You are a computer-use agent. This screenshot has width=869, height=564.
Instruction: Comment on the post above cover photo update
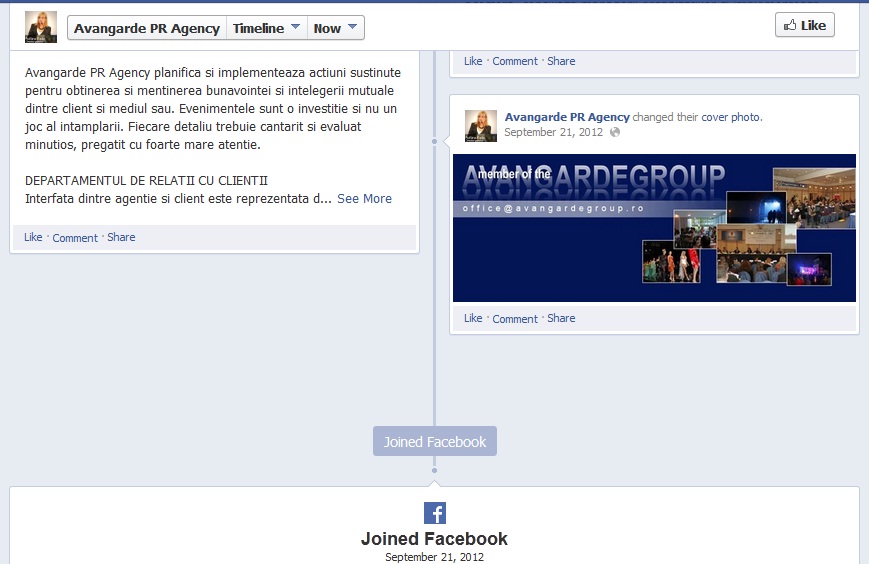click(515, 61)
